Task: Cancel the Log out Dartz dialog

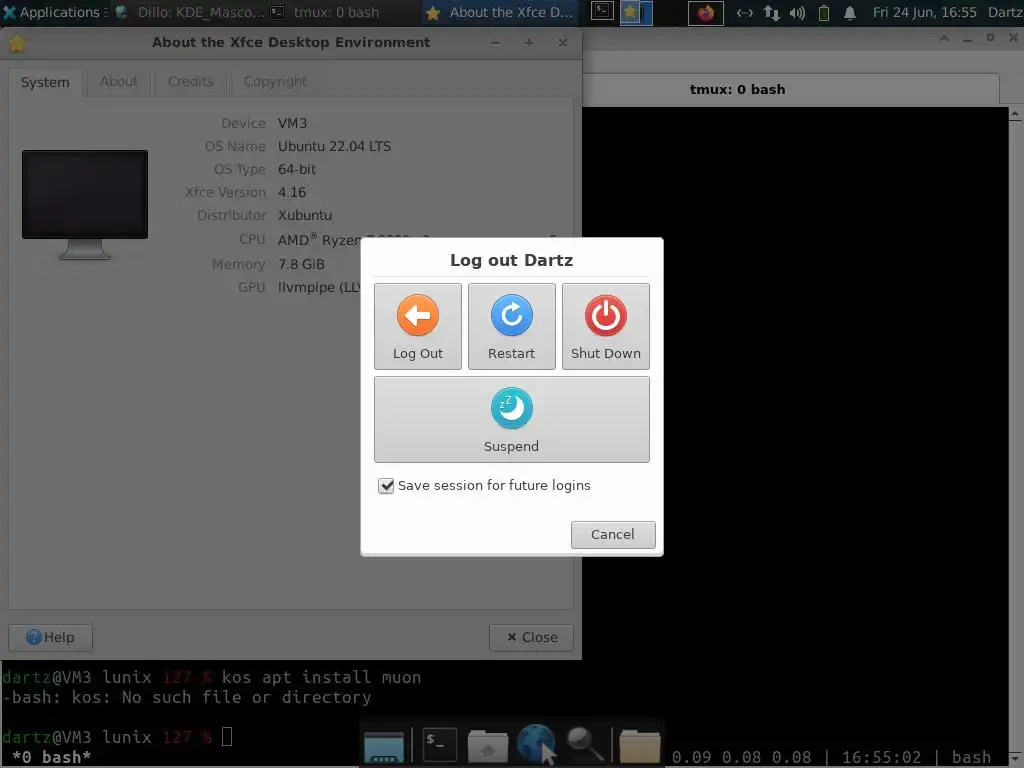Action: point(613,534)
